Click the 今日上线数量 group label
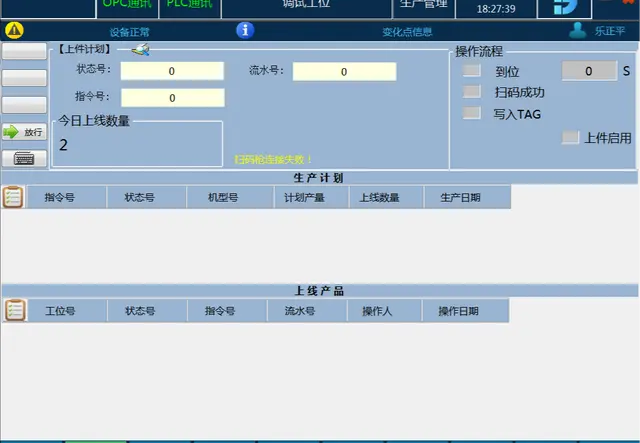Image resolution: width=640 pixels, height=443 pixels. point(94,121)
